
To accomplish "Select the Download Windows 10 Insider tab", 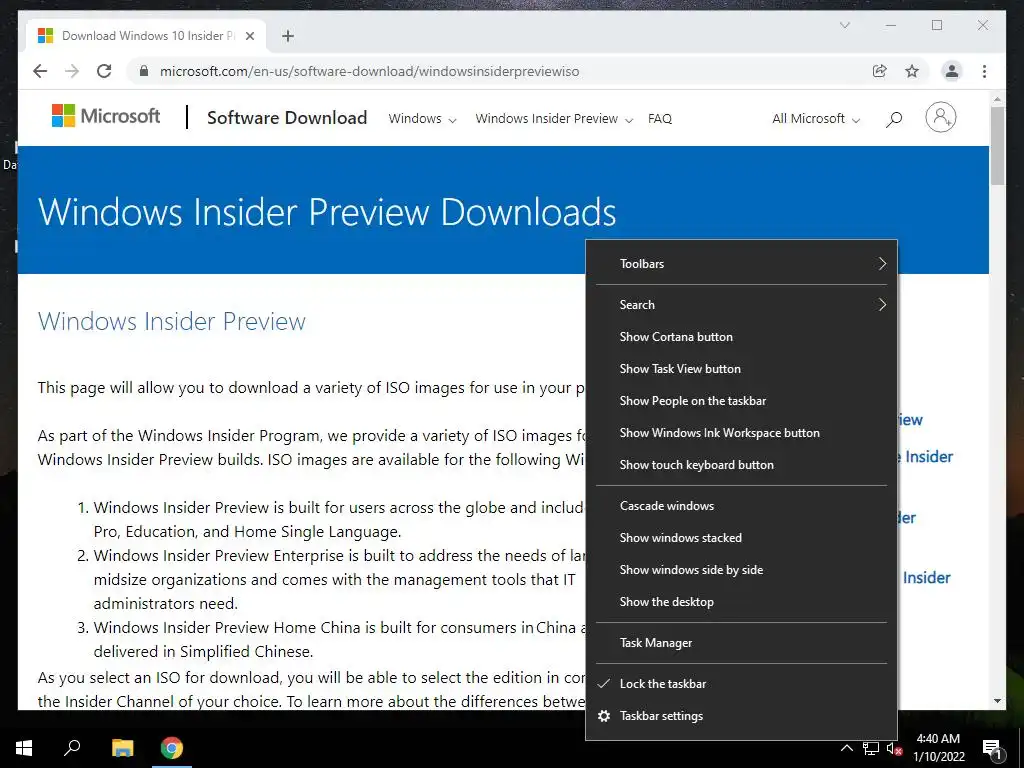I will (146, 36).
